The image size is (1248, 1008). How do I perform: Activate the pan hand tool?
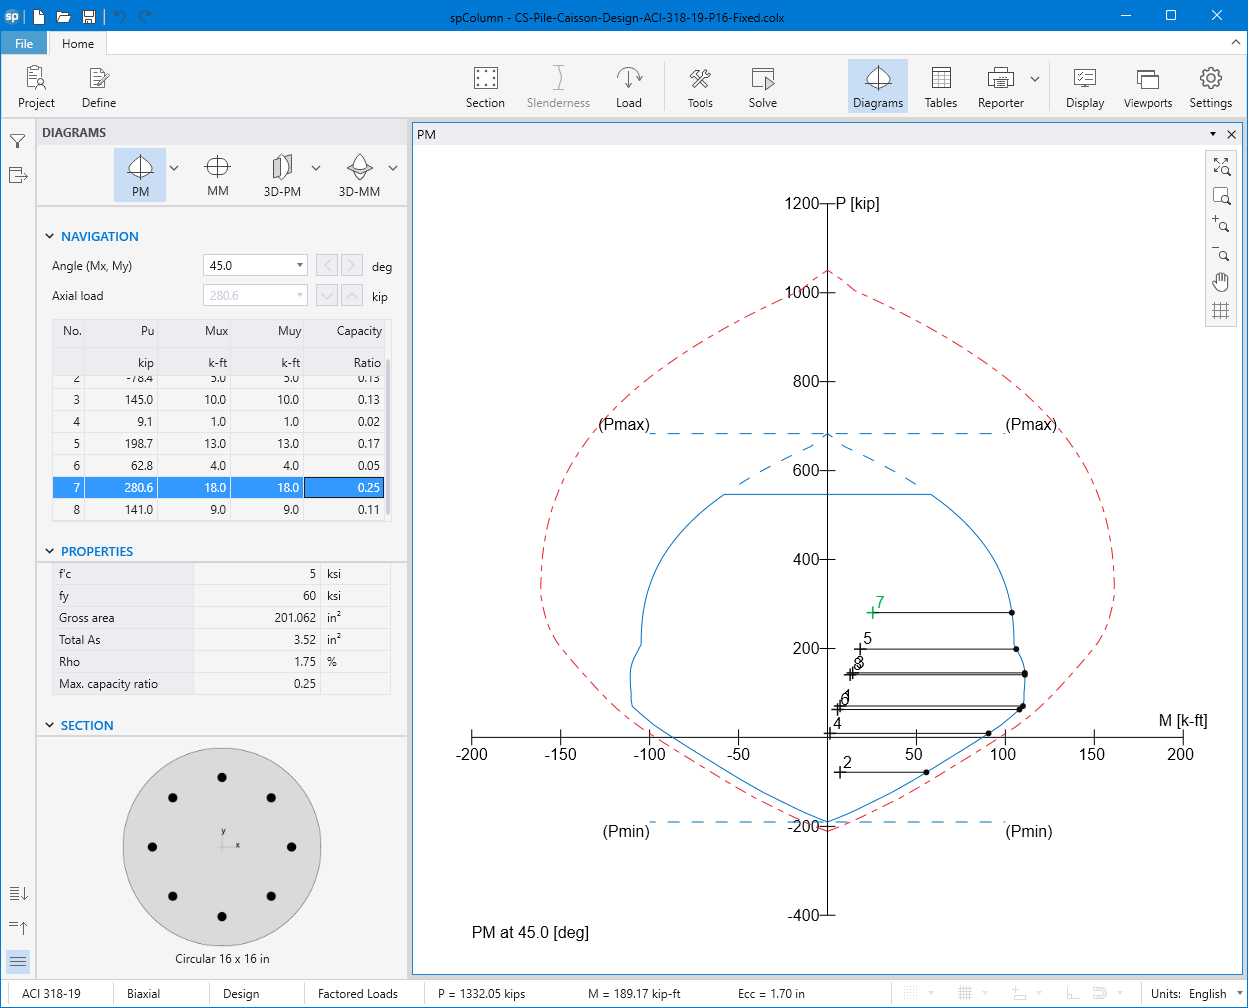(x=1221, y=282)
